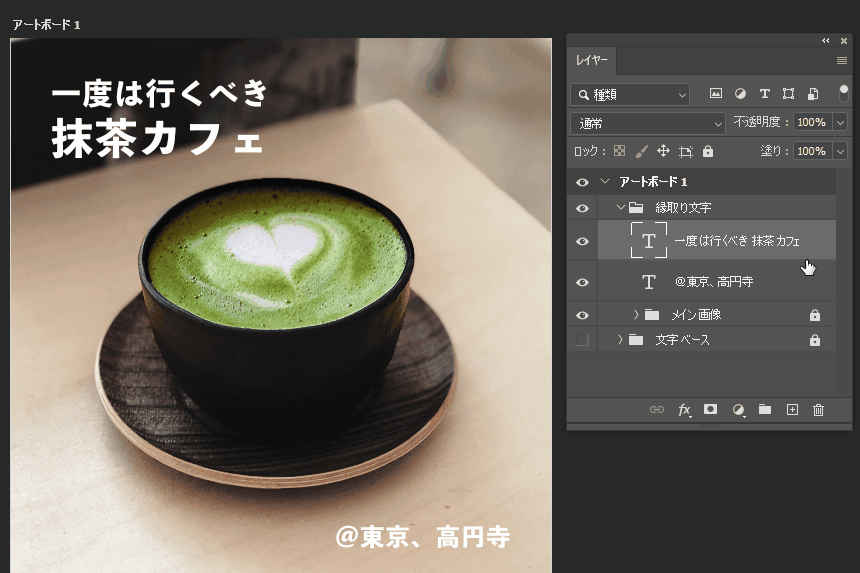Viewport: 860px width, 573px height.
Task: Open the 通常 blend mode dropdown
Action: pyautogui.click(x=648, y=123)
